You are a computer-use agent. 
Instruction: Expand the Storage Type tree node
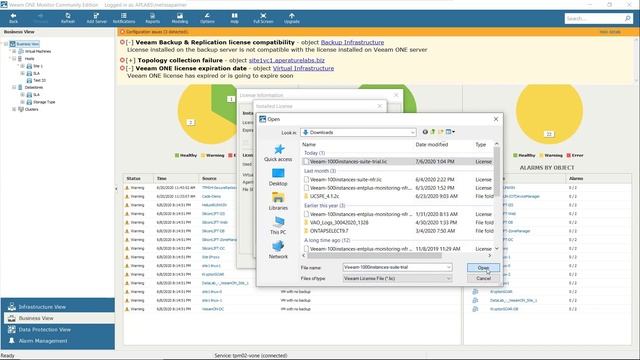coord(22,102)
